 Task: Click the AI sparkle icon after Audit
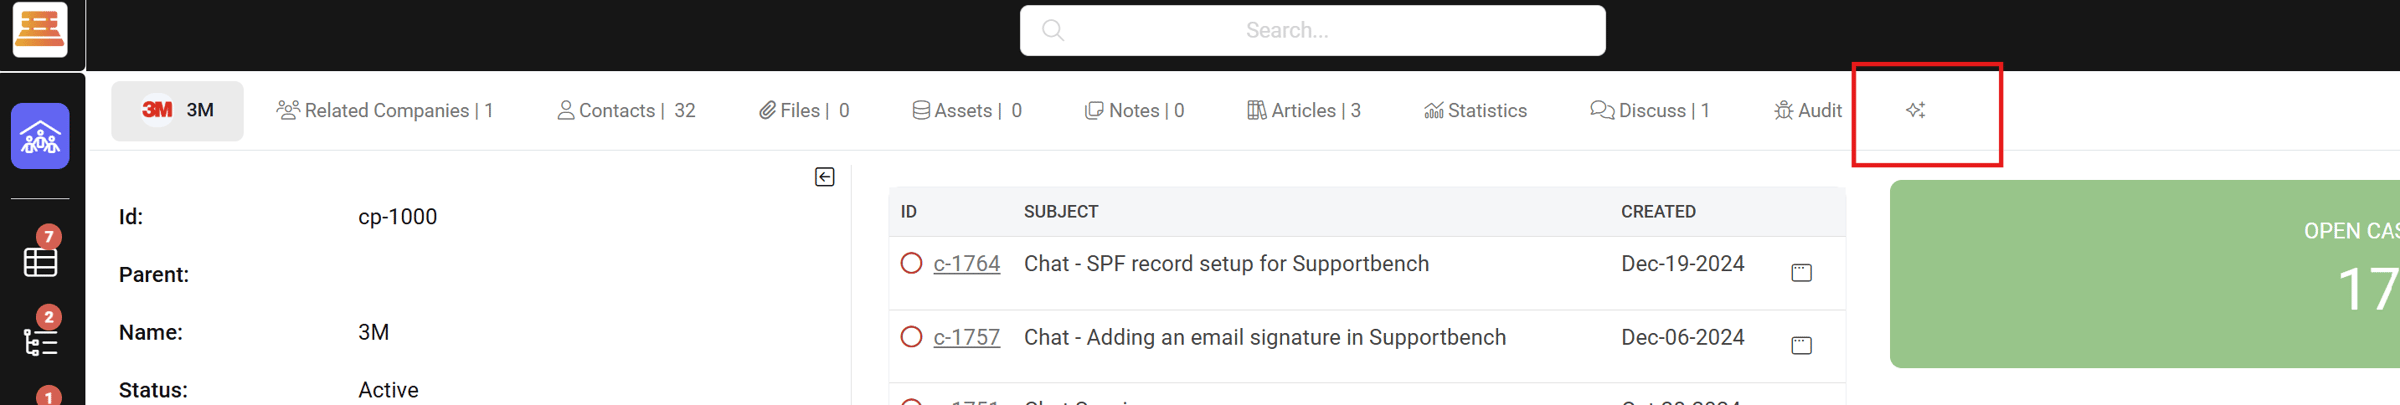pyautogui.click(x=1915, y=110)
